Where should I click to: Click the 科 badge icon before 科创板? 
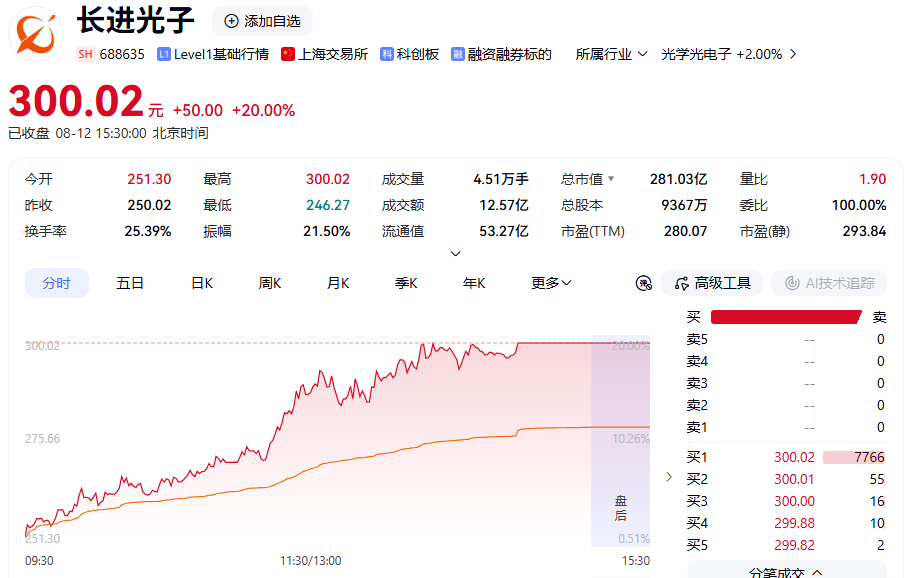387,54
